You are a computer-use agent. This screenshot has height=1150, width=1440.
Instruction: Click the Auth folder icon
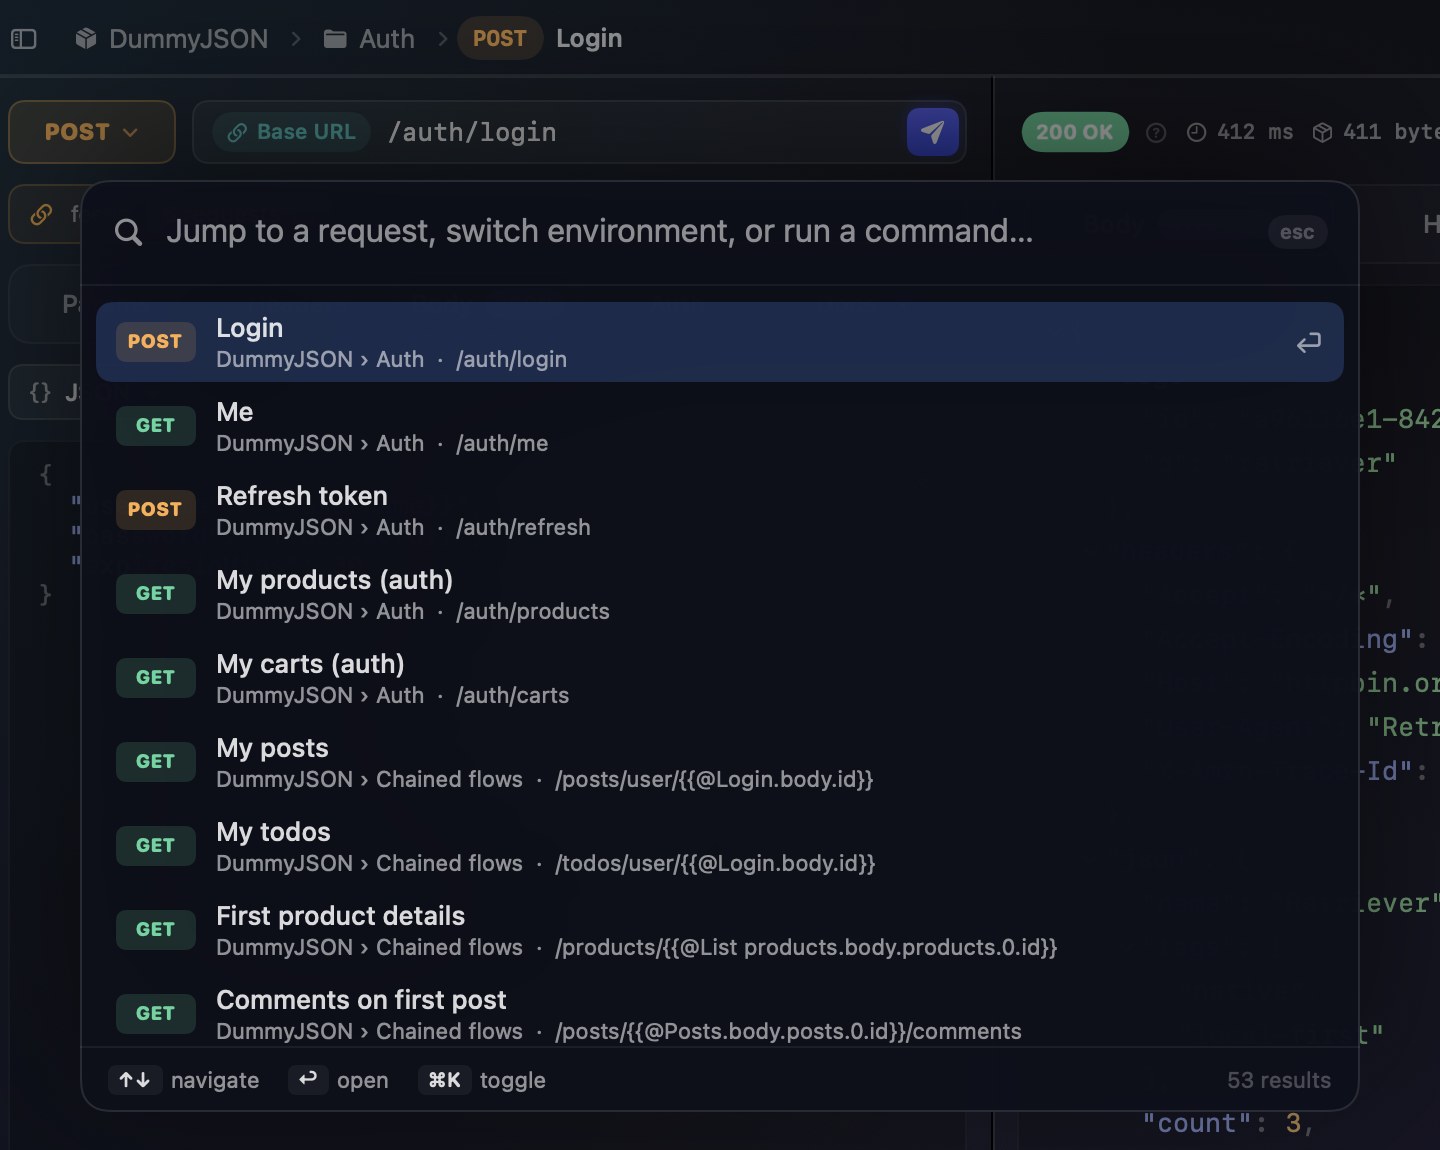335,39
